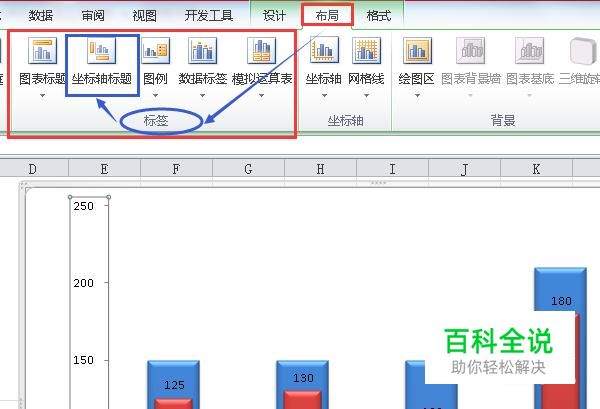The height and width of the screenshot is (409, 600).
Task: Click the 绘图区 button label
Action: point(416,79)
